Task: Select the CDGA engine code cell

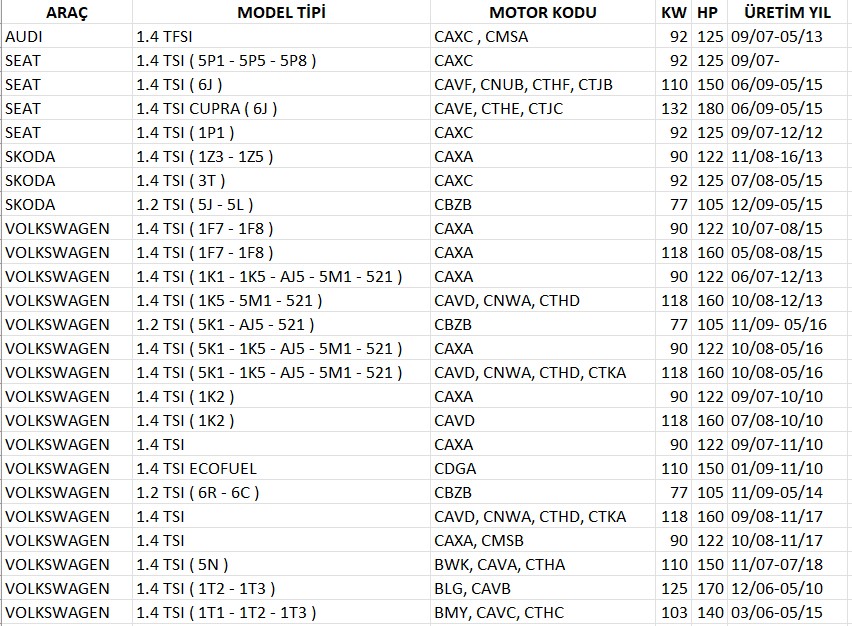Action: 455,468
